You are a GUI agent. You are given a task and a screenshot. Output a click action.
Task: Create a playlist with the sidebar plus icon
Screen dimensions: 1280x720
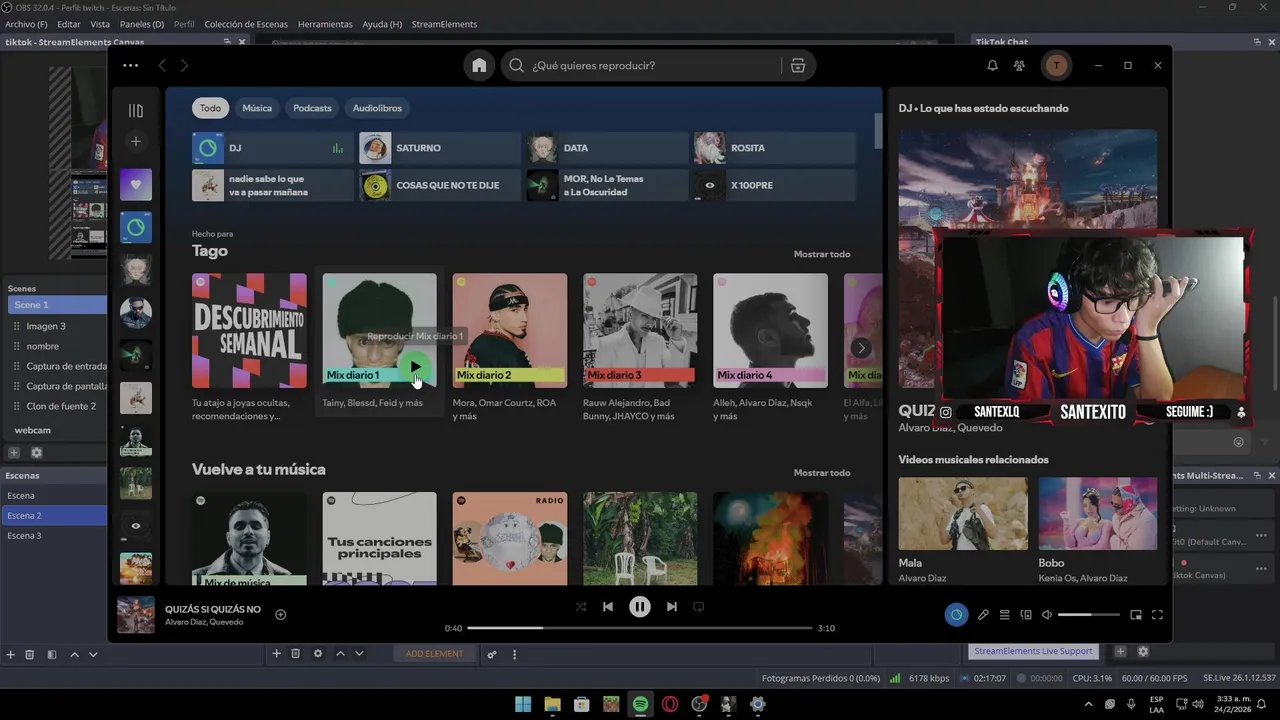tap(136, 142)
